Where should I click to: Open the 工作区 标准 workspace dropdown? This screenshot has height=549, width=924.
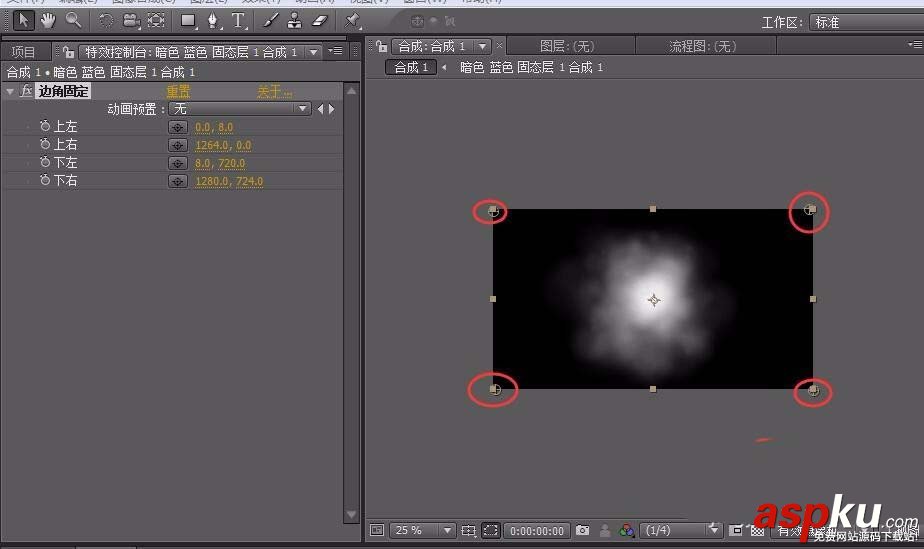[866, 22]
